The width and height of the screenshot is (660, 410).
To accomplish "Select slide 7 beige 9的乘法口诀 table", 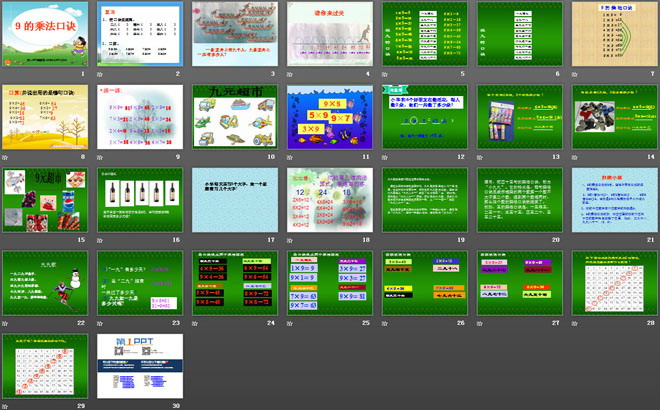I will (615, 34).
